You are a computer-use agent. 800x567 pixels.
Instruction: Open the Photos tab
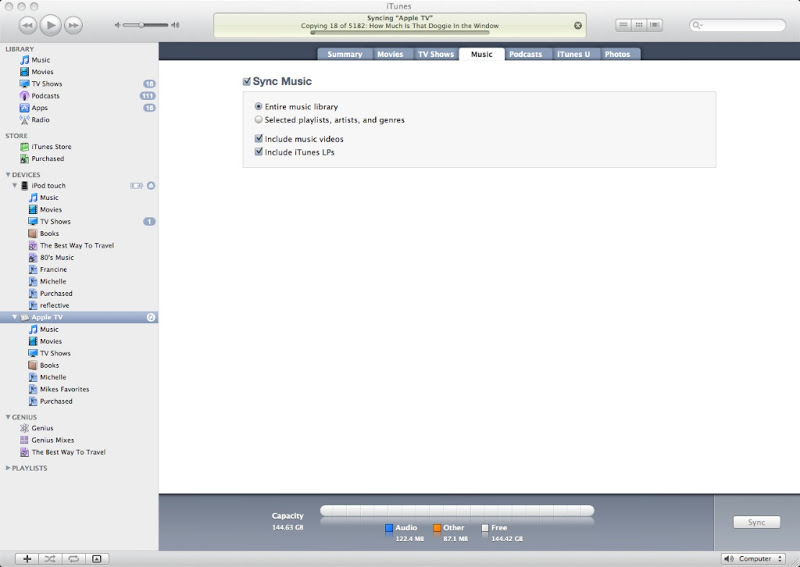coord(617,54)
